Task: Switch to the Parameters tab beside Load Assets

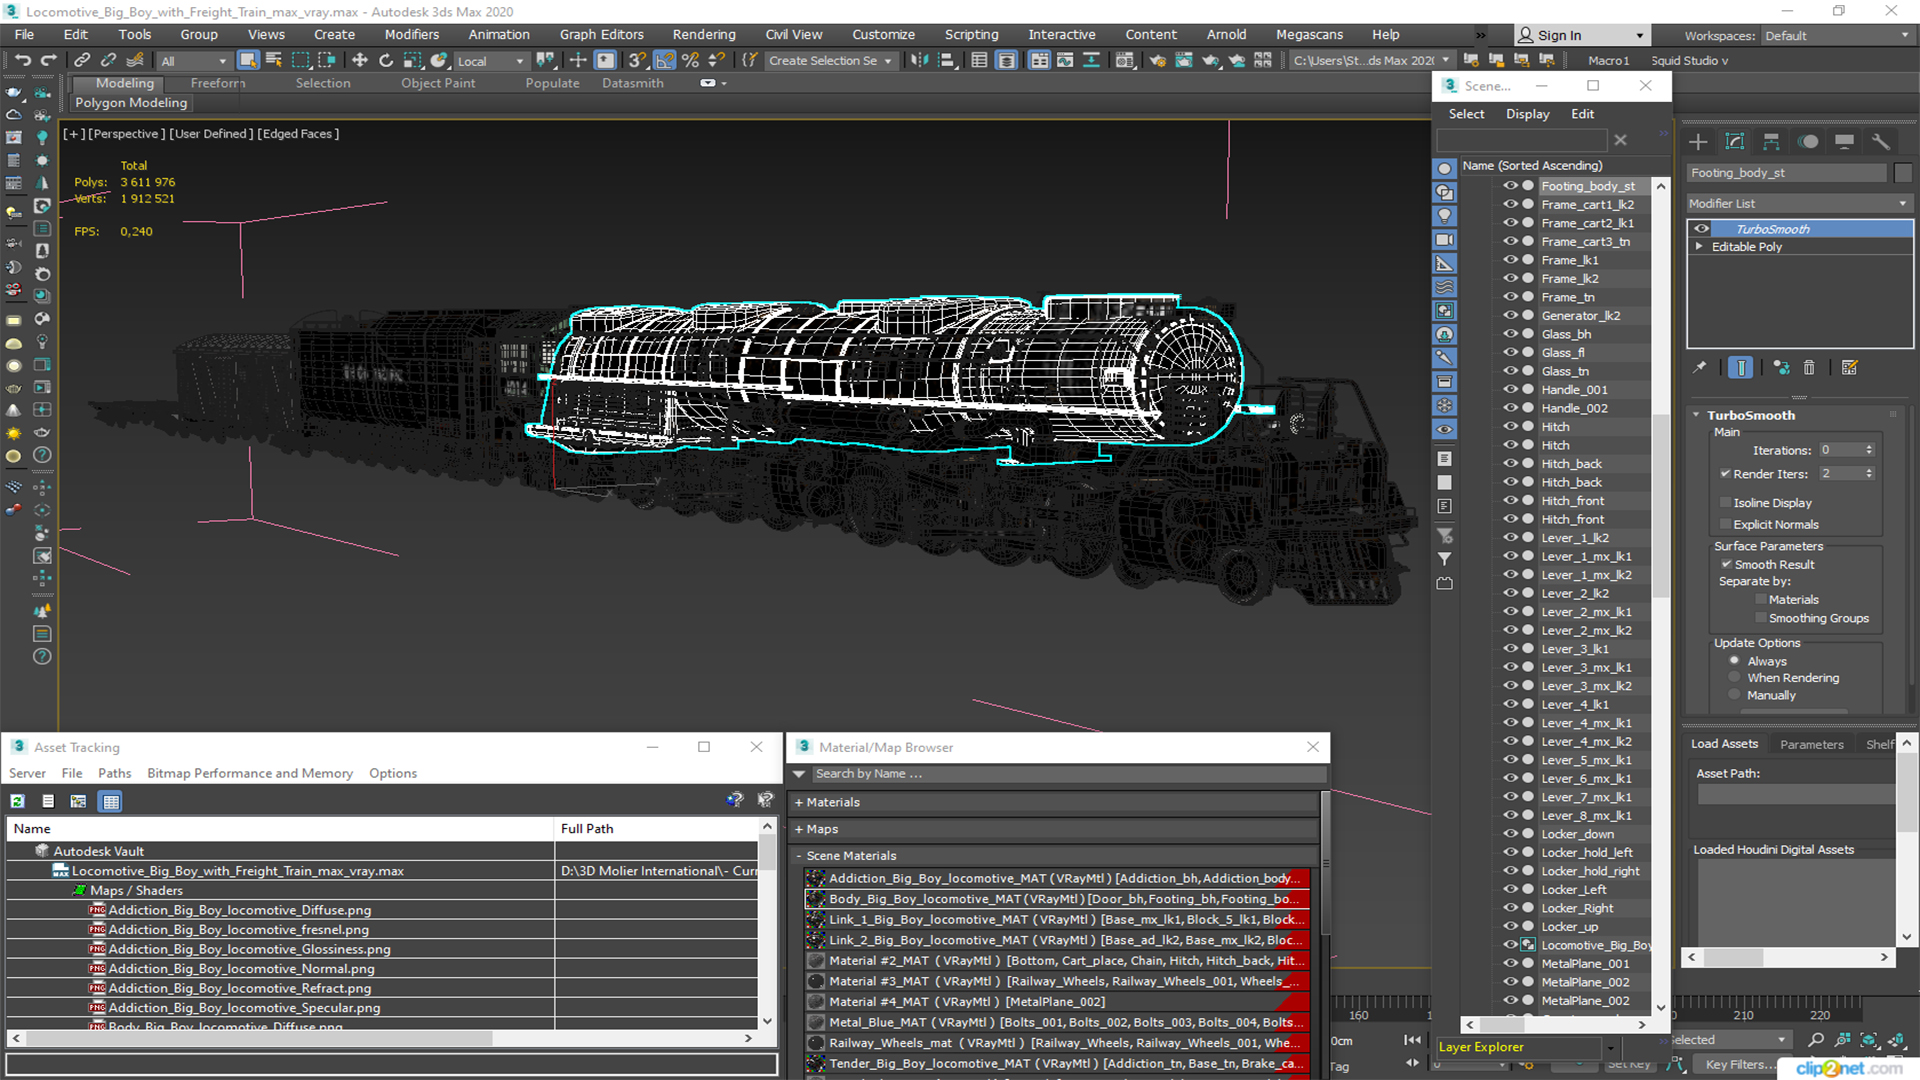Action: (1811, 744)
